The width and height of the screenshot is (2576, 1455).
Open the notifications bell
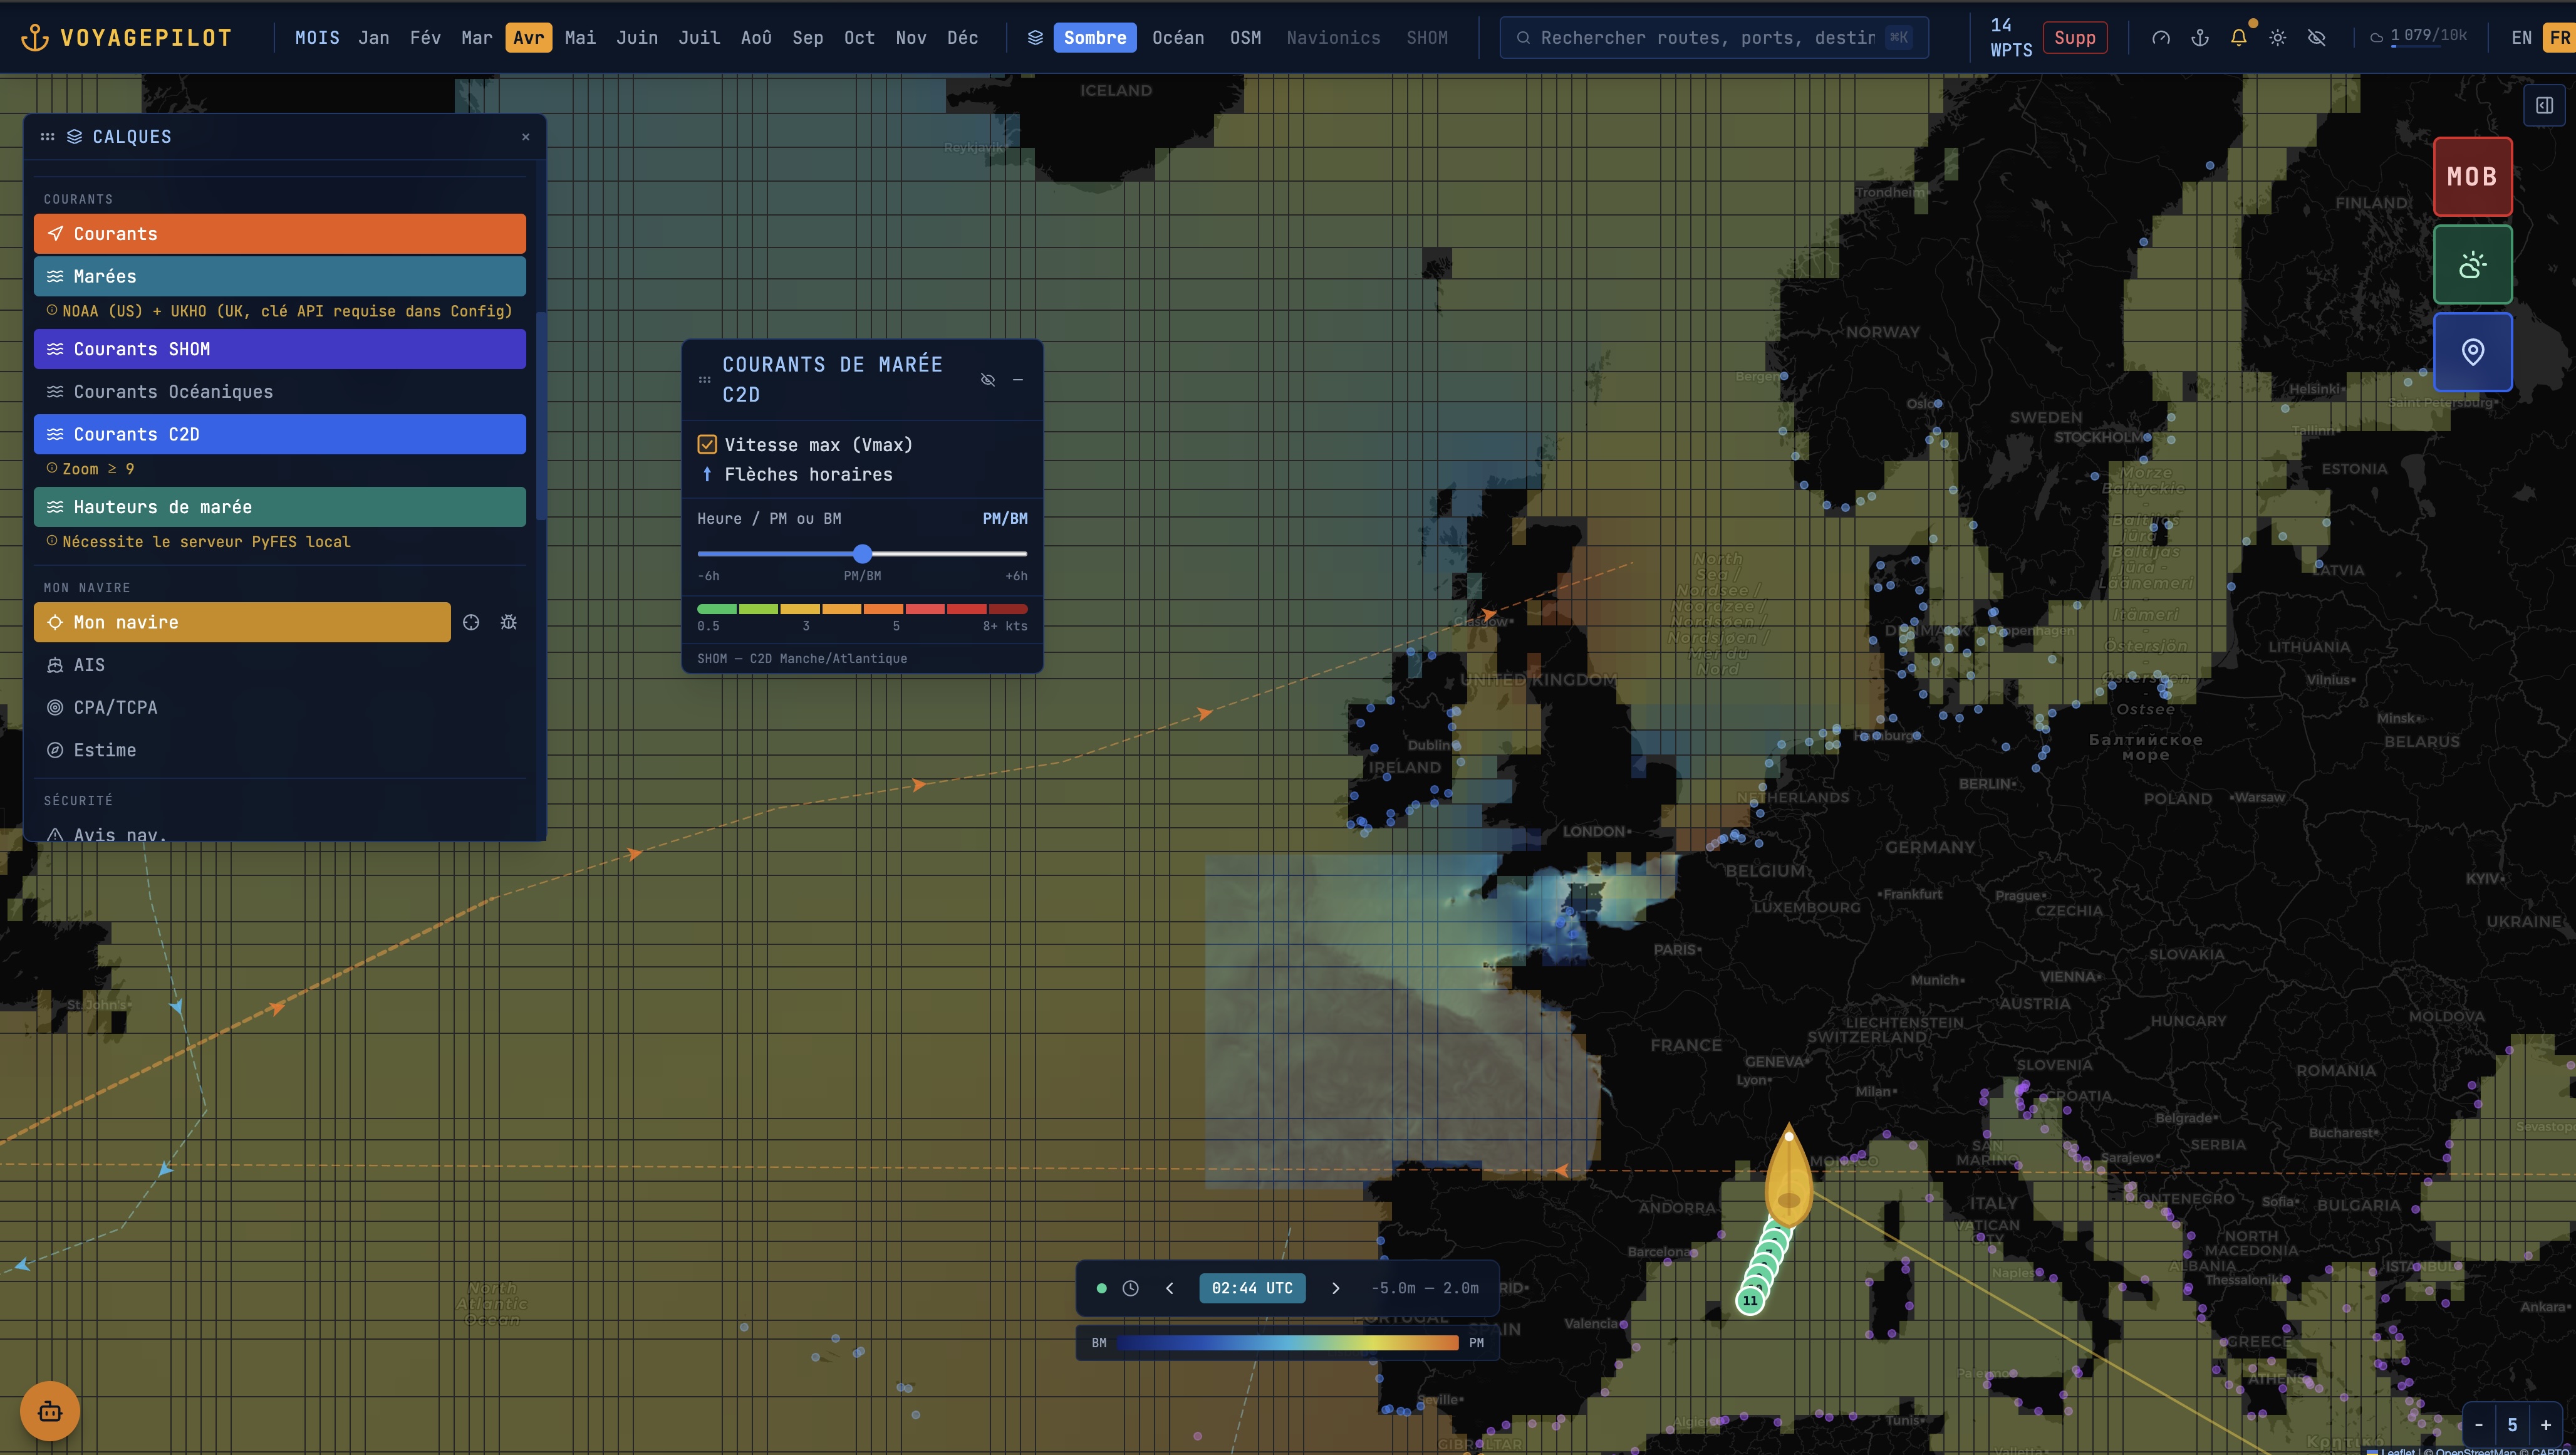[x=2238, y=38]
